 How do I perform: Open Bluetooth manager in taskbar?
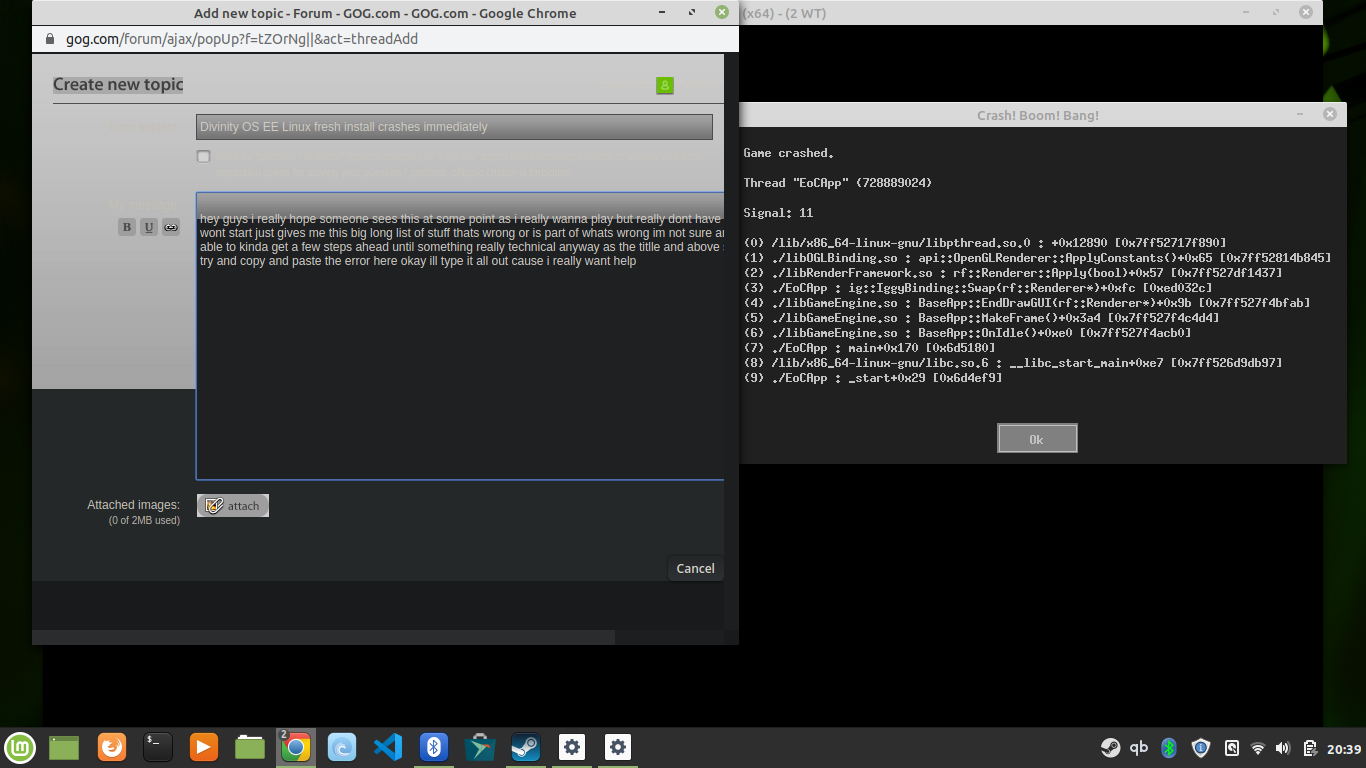click(434, 747)
